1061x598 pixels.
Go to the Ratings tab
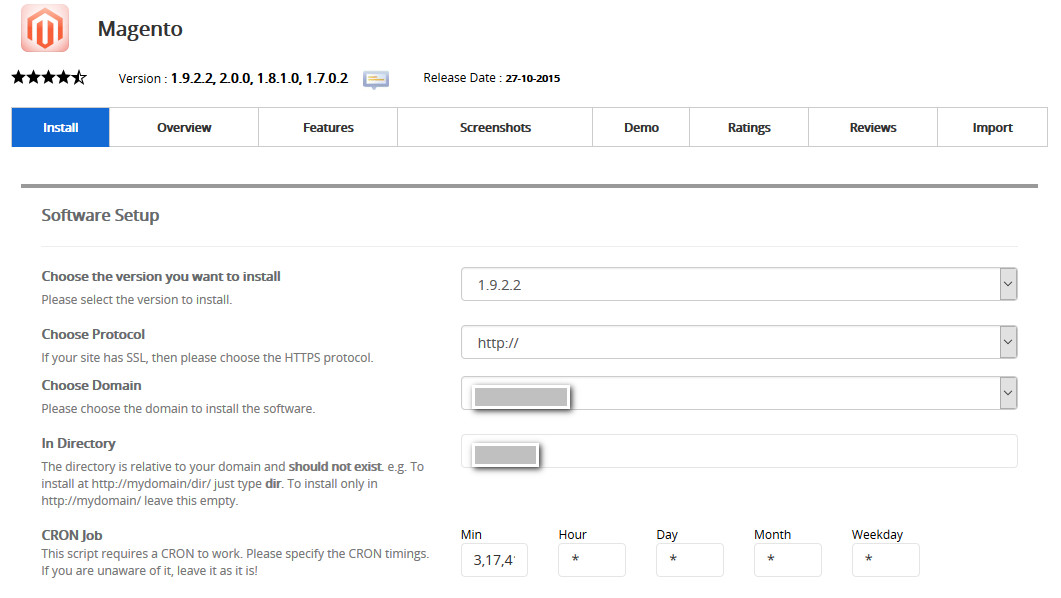pyautogui.click(x=749, y=127)
